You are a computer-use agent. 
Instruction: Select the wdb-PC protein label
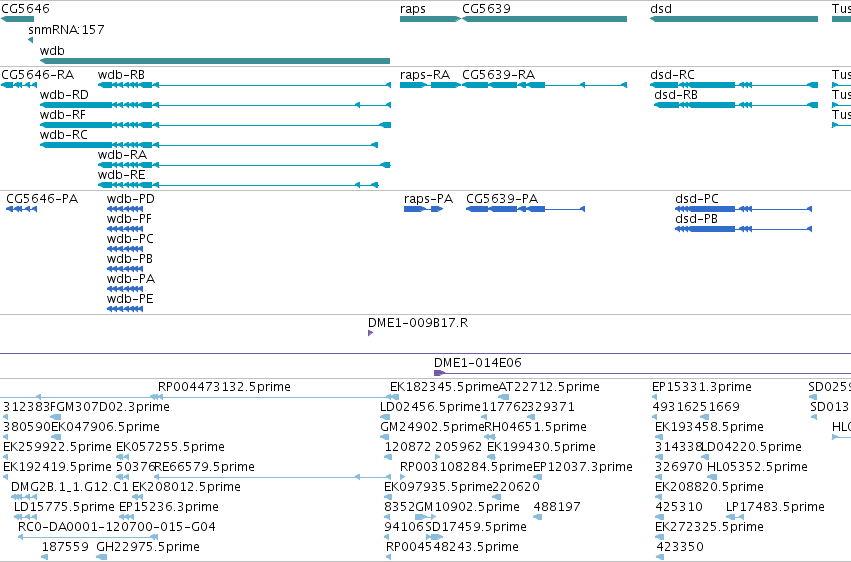[x=130, y=239]
